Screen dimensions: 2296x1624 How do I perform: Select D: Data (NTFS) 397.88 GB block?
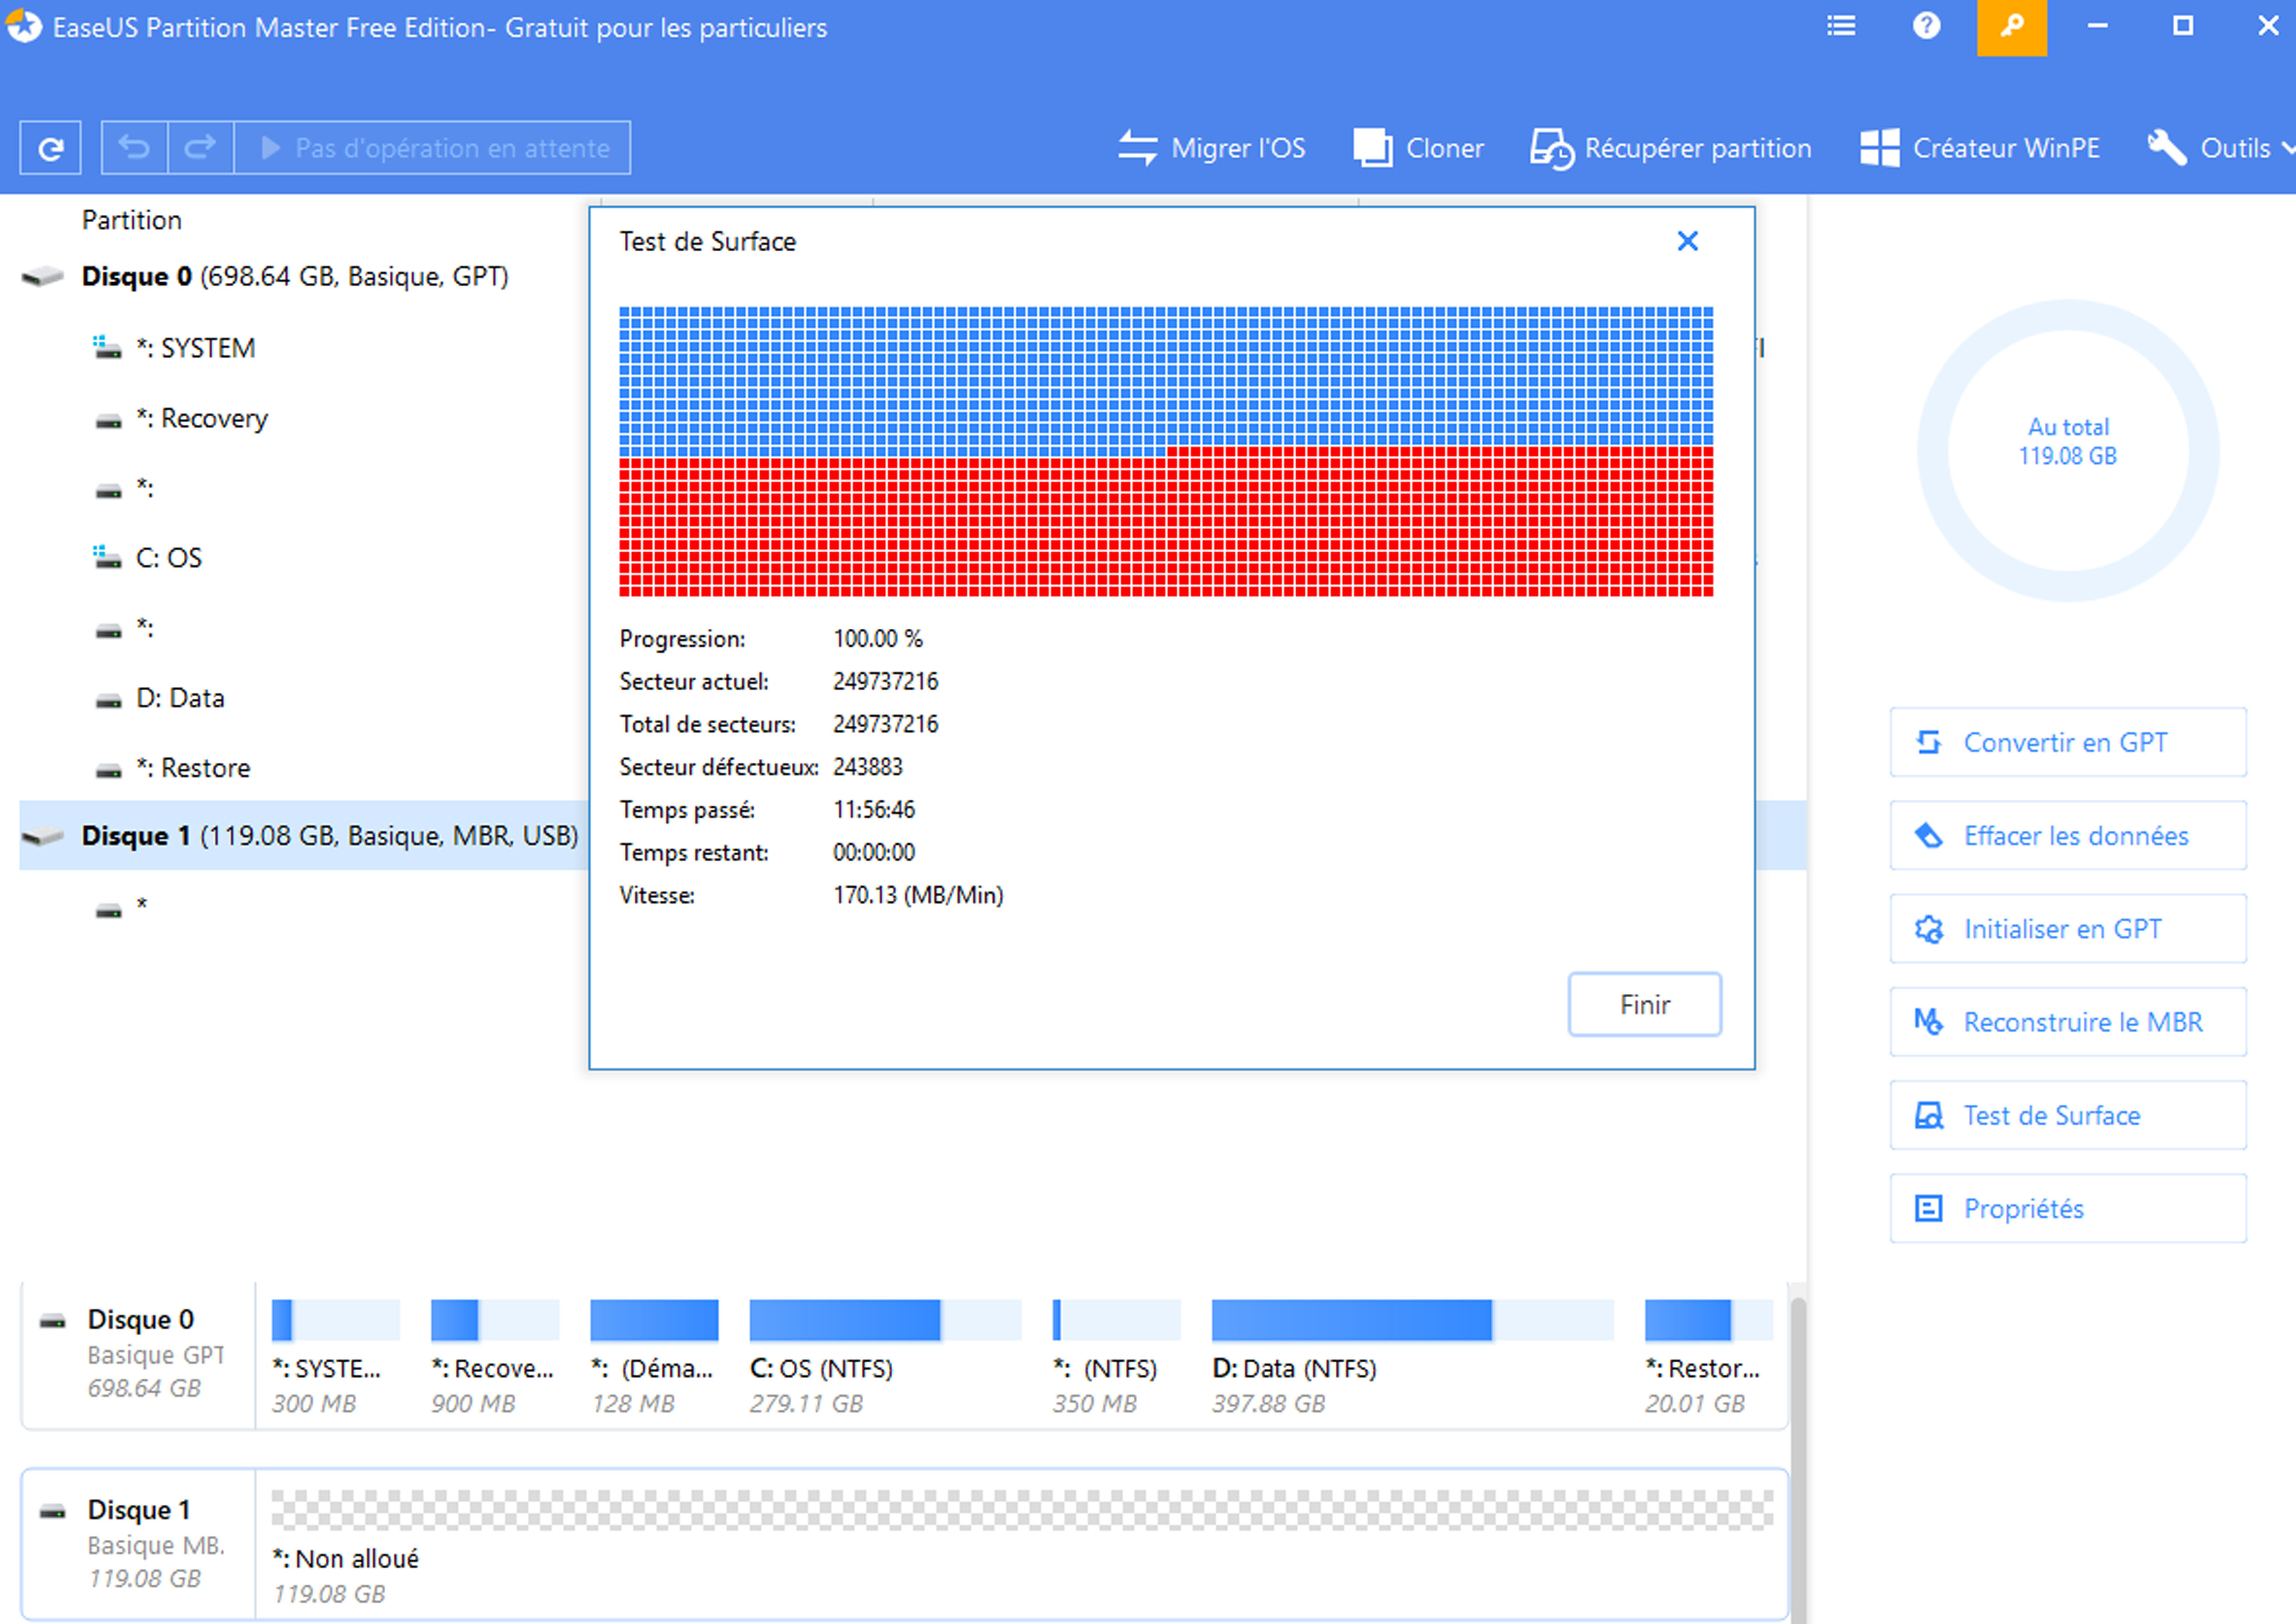(1412, 1357)
